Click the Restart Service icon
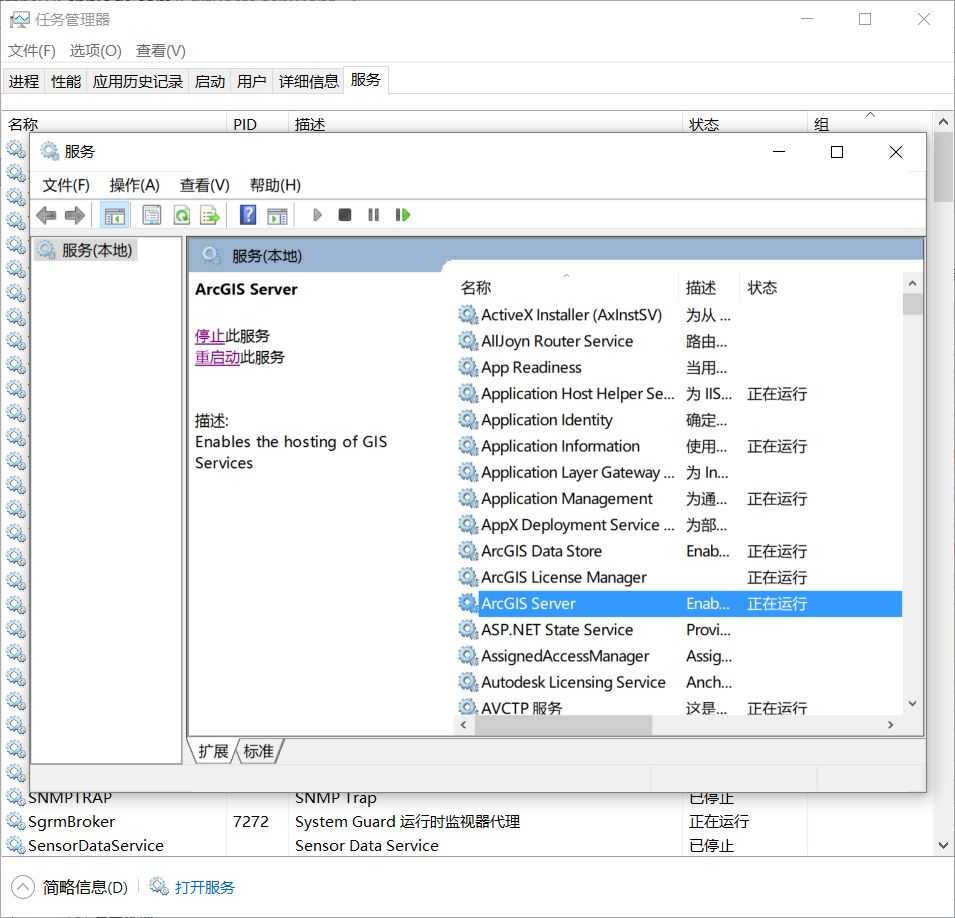This screenshot has height=918, width=955. tap(403, 215)
